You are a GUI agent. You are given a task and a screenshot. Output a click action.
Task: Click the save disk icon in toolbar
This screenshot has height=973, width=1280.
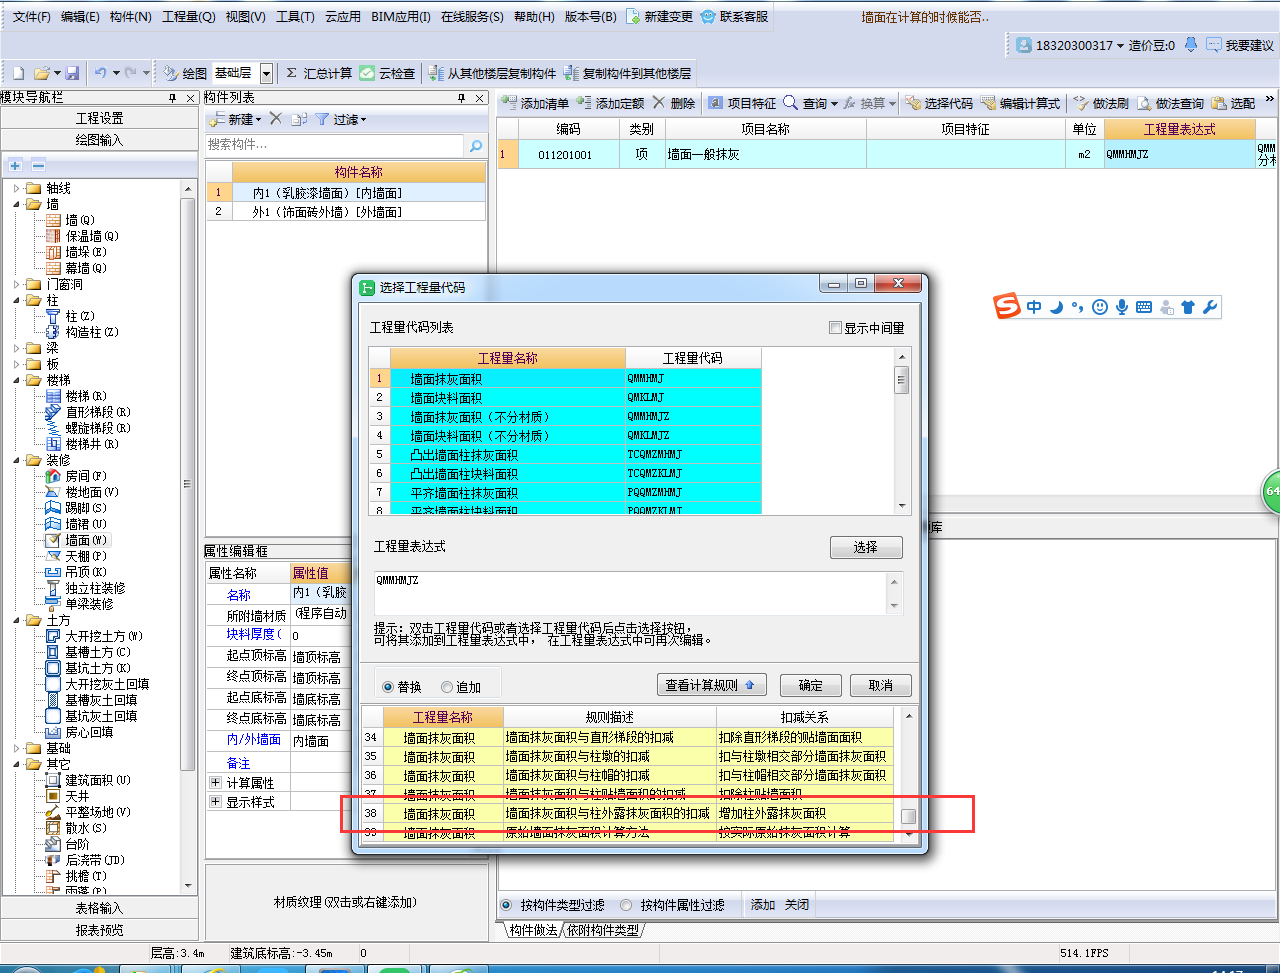tap(72, 73)
